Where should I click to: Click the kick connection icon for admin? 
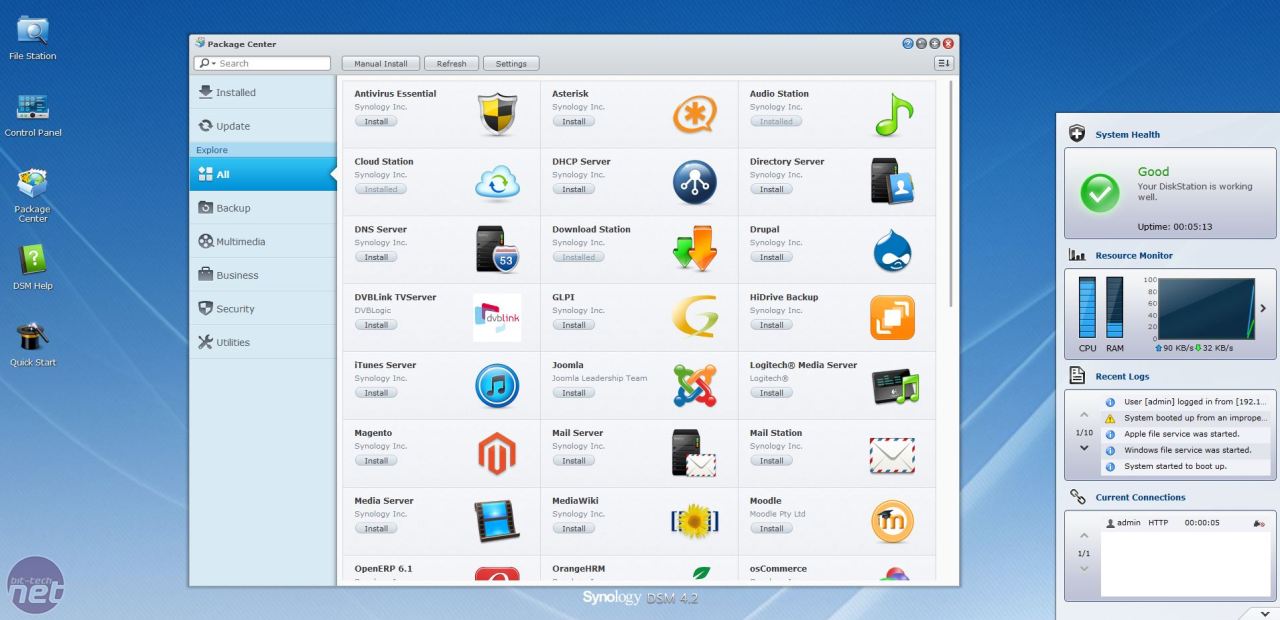coord(1258,523)
